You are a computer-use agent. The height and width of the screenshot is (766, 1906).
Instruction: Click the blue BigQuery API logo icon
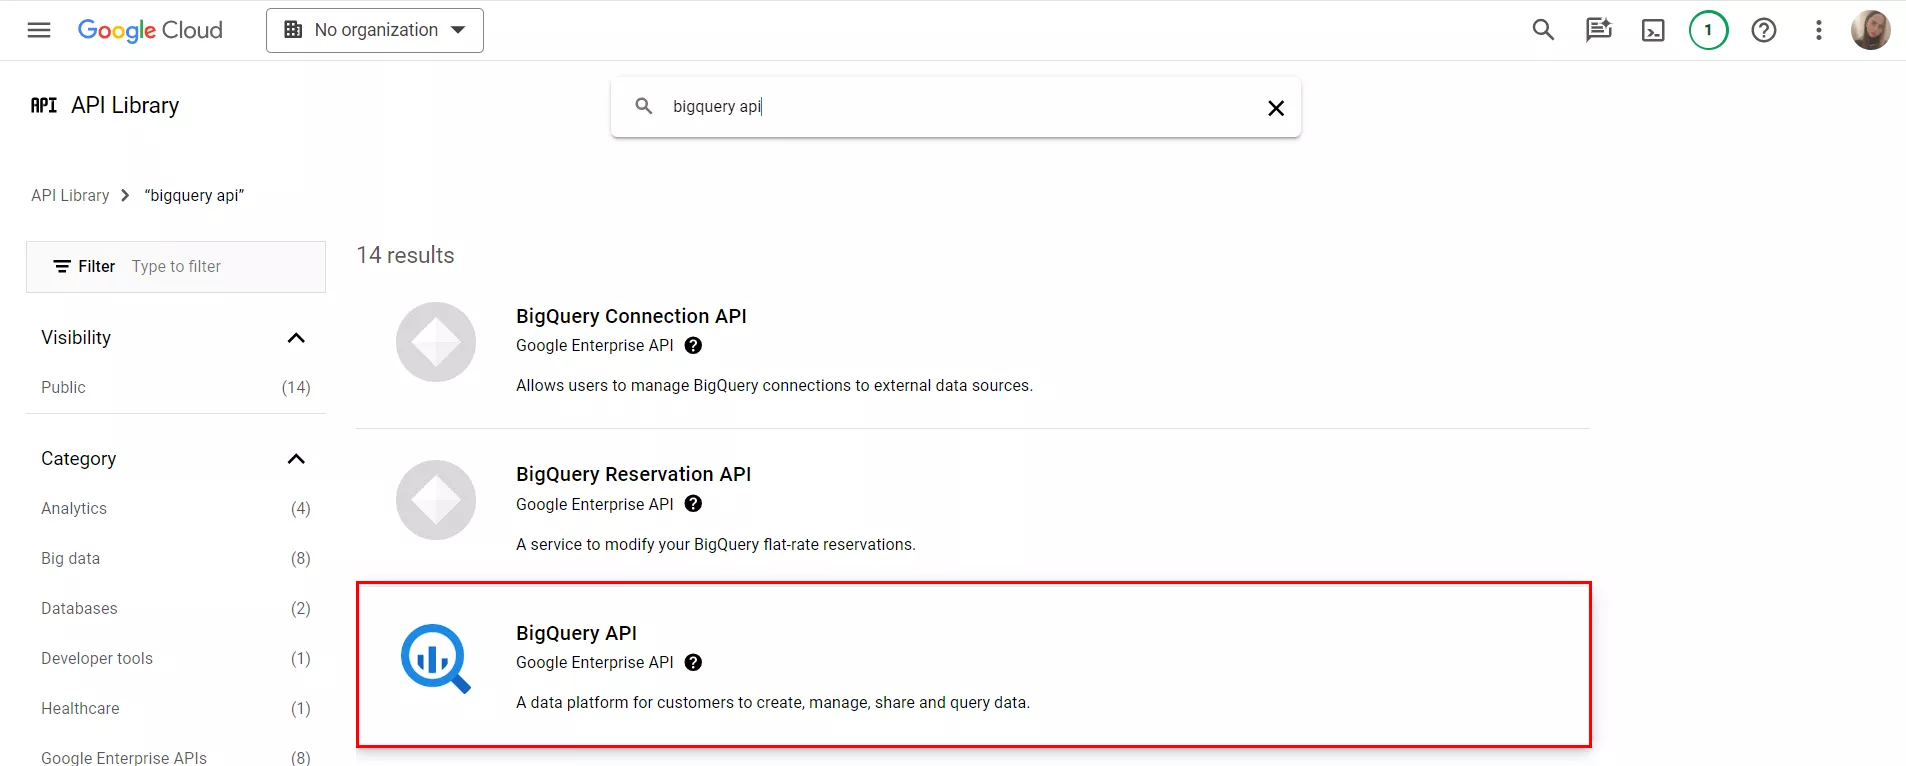[x=436, y=658]
